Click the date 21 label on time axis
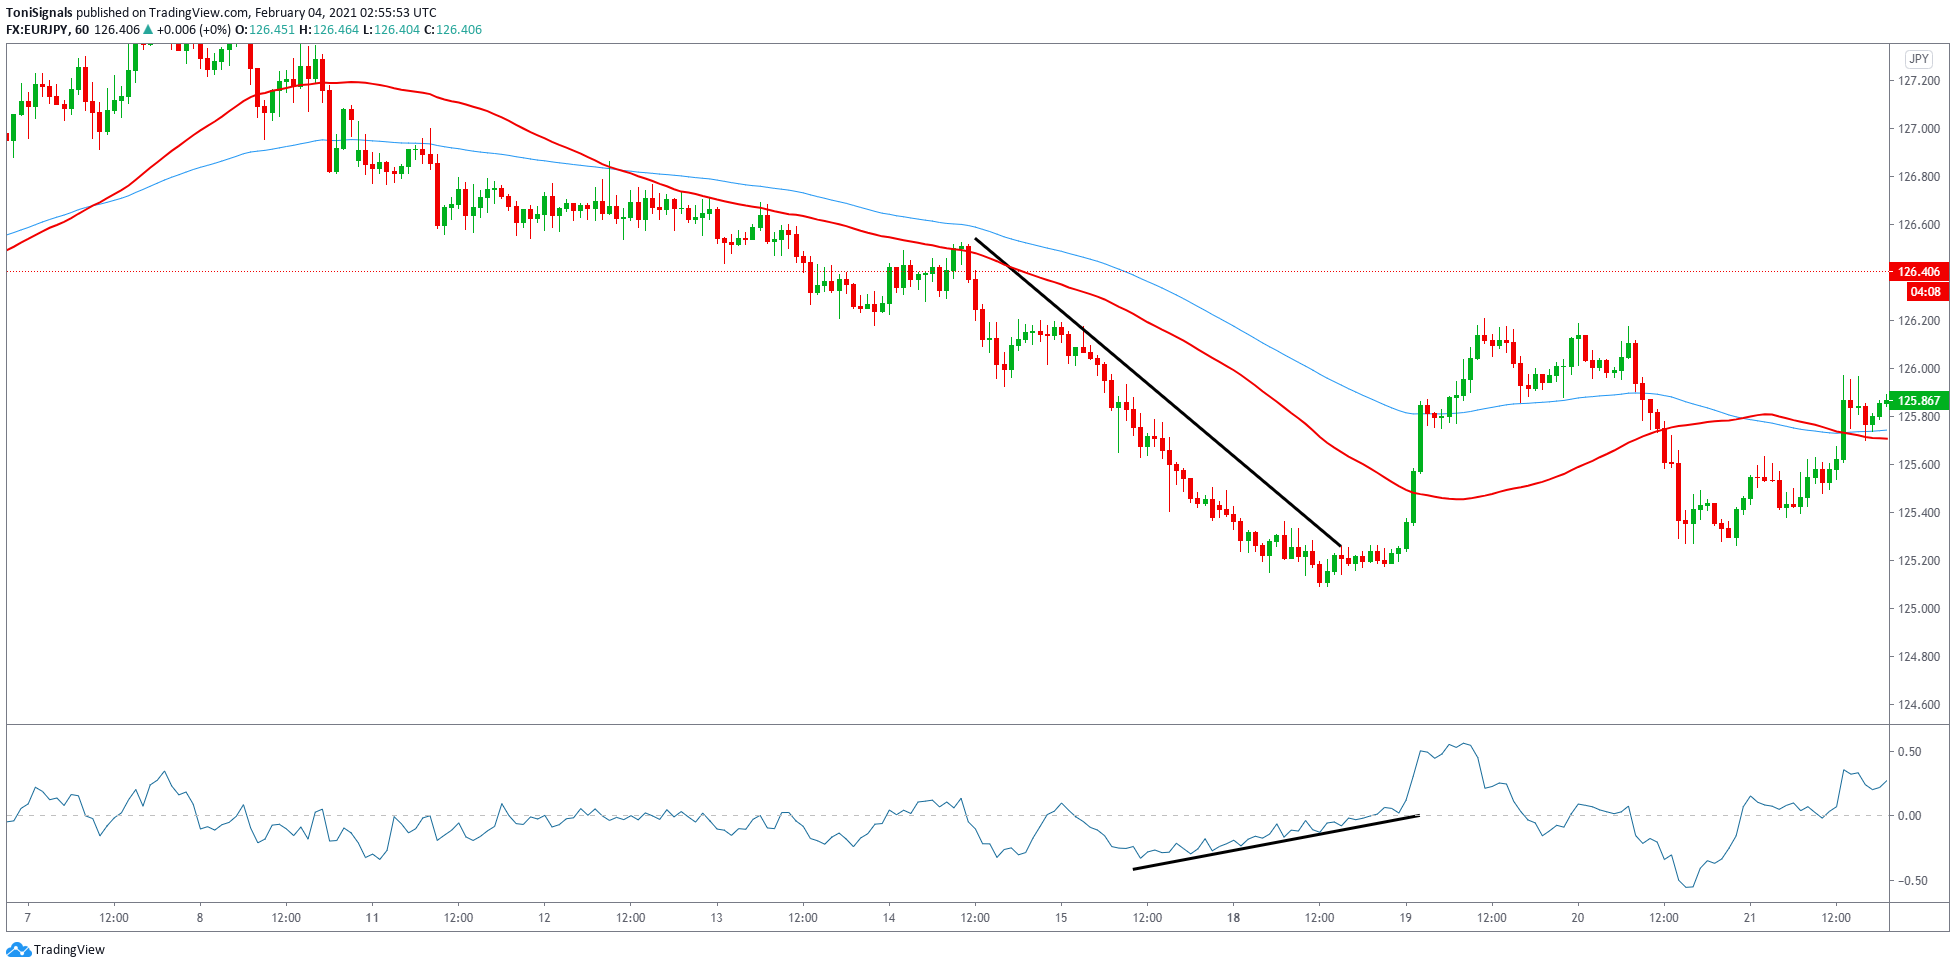Screen dimensions: 1956x968 (x=1750, y=917)
